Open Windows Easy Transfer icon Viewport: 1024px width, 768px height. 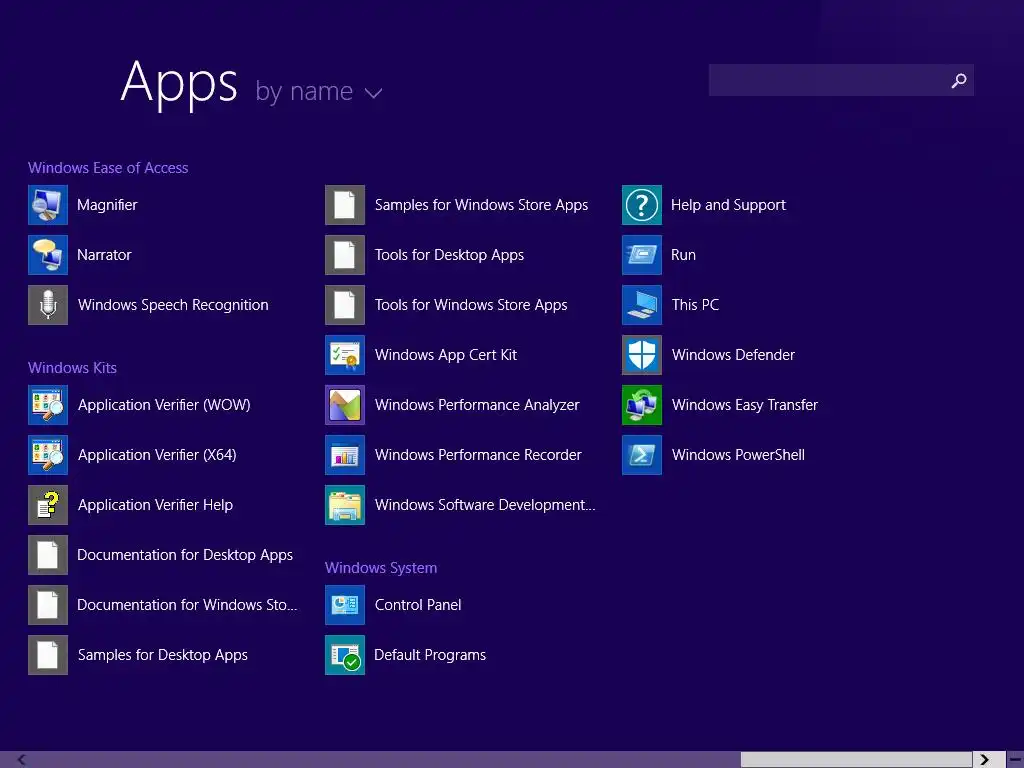642,405
